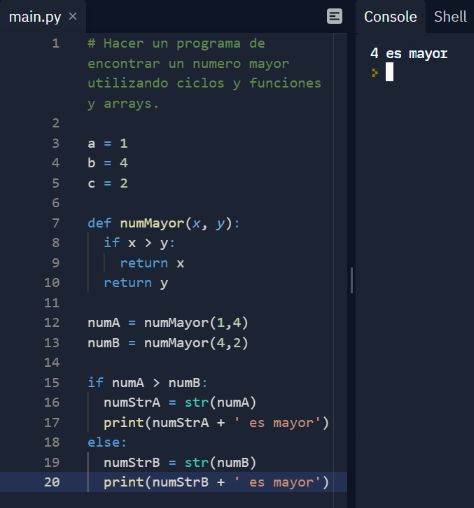Screen dimensions: 474x508
Task: Click comment text 'encontrar un numero mayor'
Action: [188, 64]
